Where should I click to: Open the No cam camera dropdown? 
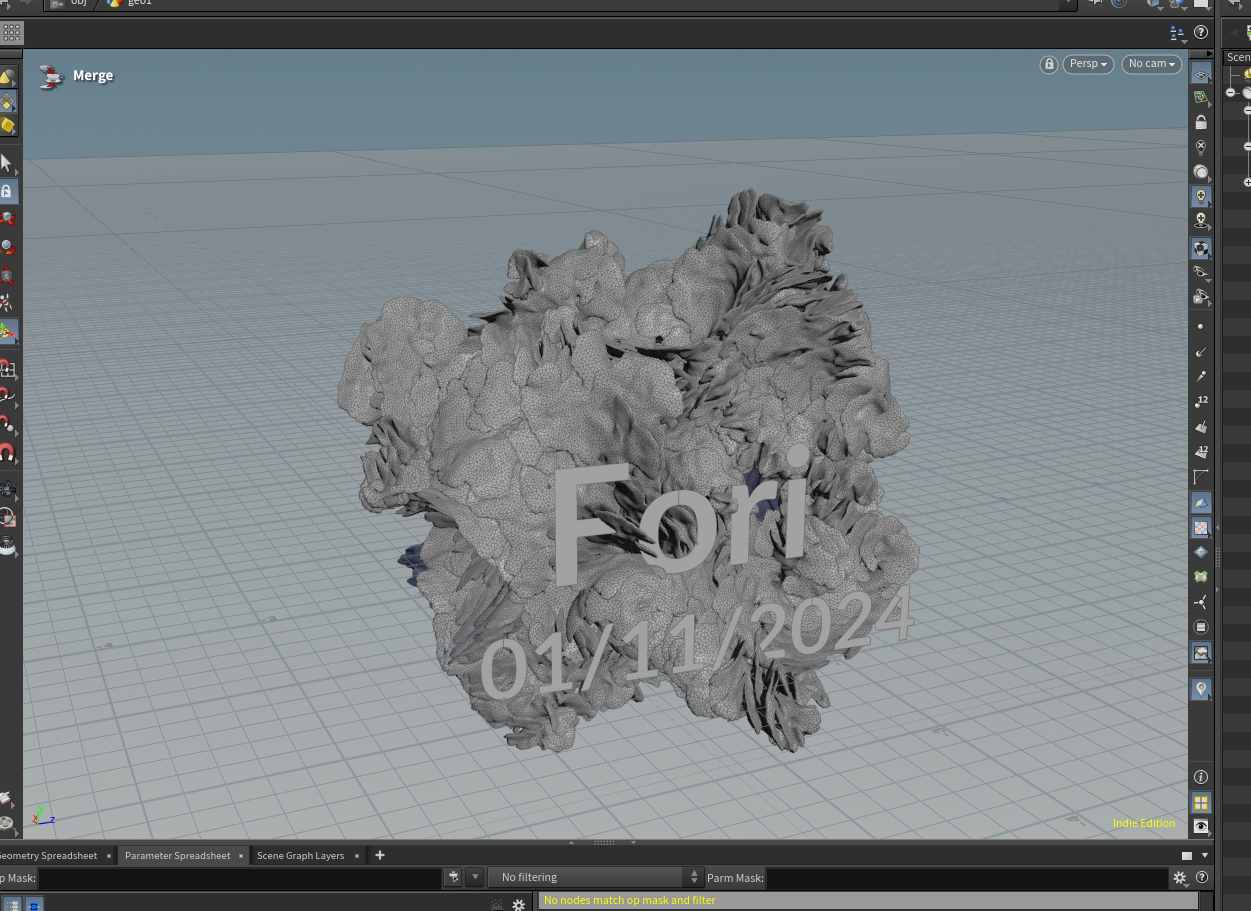[1151, 64]
